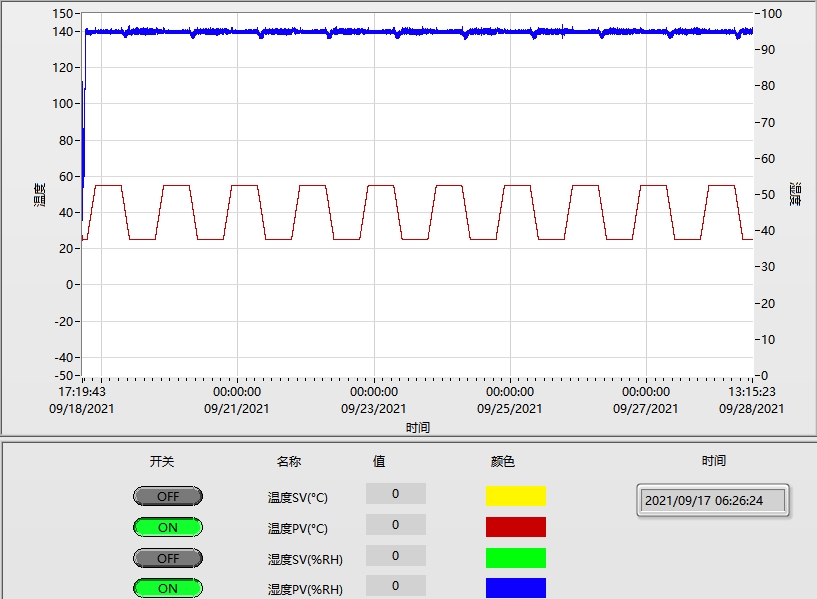Screen dimensions: 817x599
Task: Click the 17:19:43 x-axis start label
Action: click(x=82, y=392)
